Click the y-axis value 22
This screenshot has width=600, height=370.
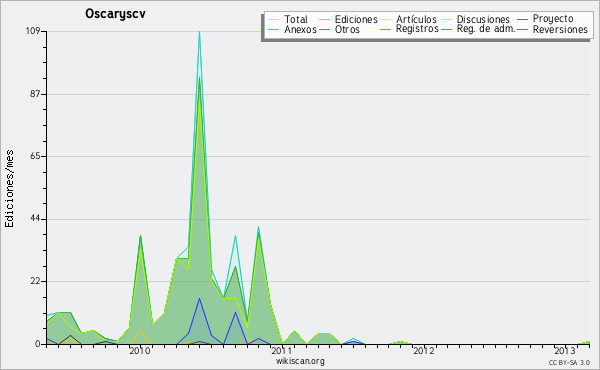(x=35, y=282)
